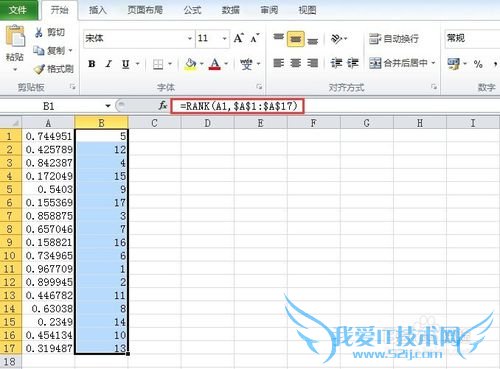500x369 pixels.
Task: Open the font size dropdown
Action: (224, 39)
